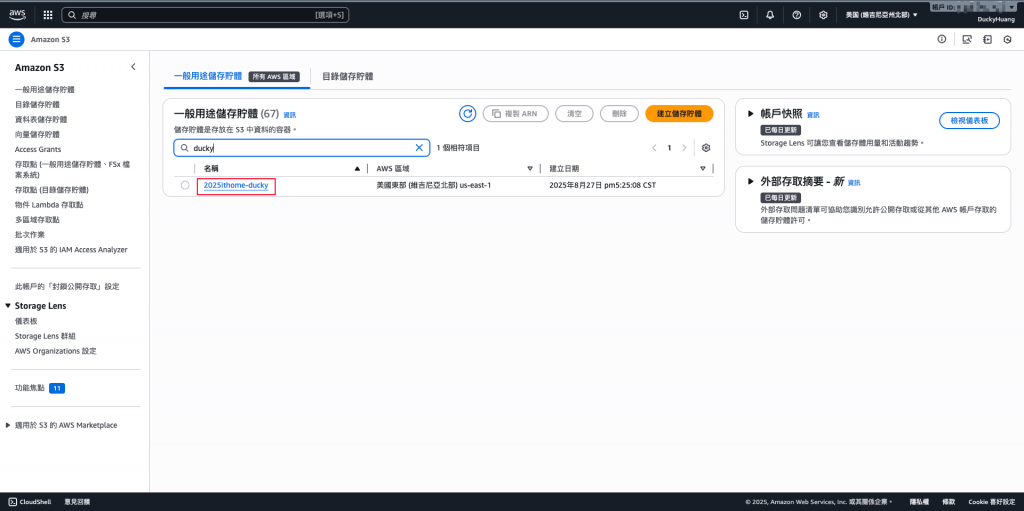This screenshot has width=1024, height=511.
Task: Open 存取點 (目錄儲存貯體) in sidebar
Action: point(52,190)
